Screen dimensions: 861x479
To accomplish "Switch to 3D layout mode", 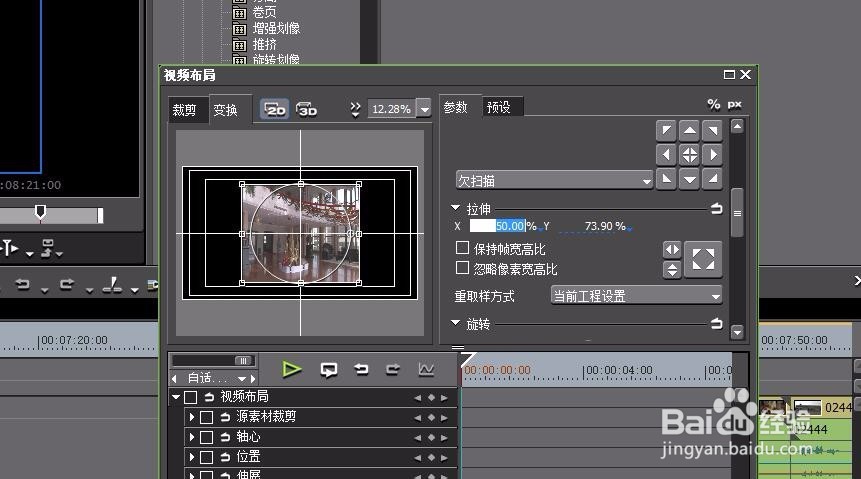I will pos(307,109).
